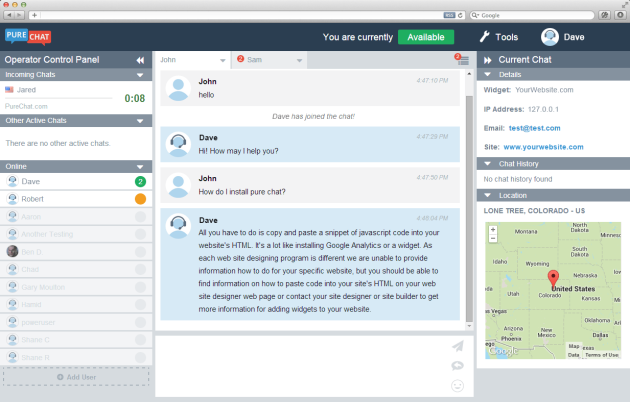The height and width of the screenshot is (402, 630).
Task: Click Dave's profile avatar in header
Action: coord(550,37)
